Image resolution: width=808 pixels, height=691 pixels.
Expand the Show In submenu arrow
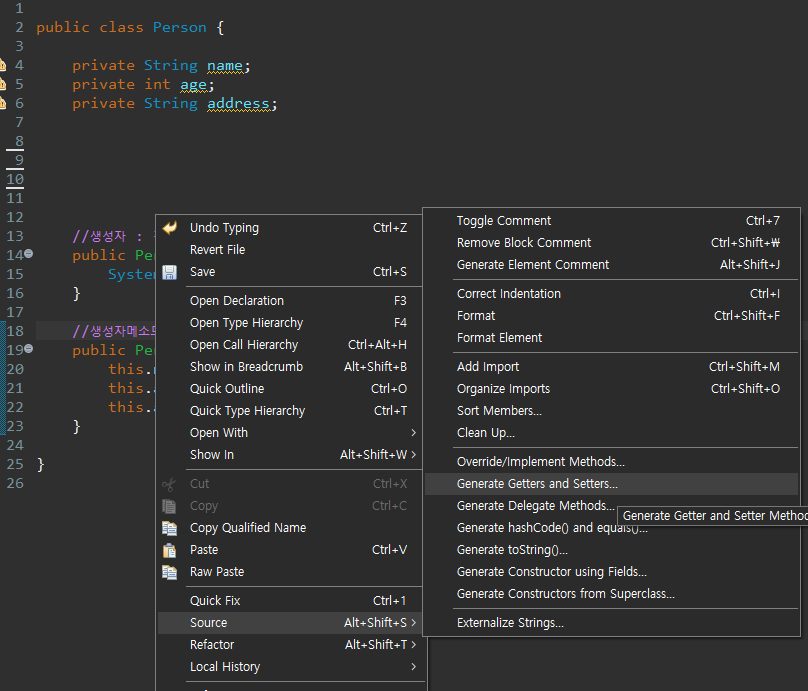pos(413,454)
